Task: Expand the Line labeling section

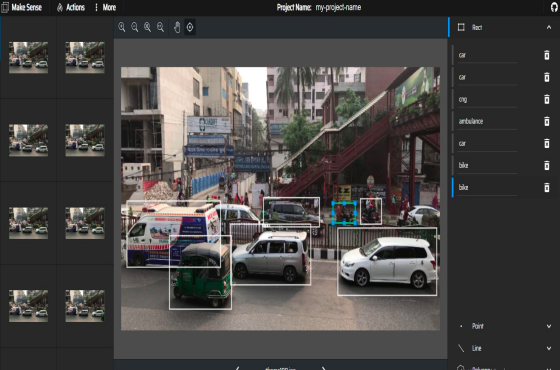Action: point(549,348)
